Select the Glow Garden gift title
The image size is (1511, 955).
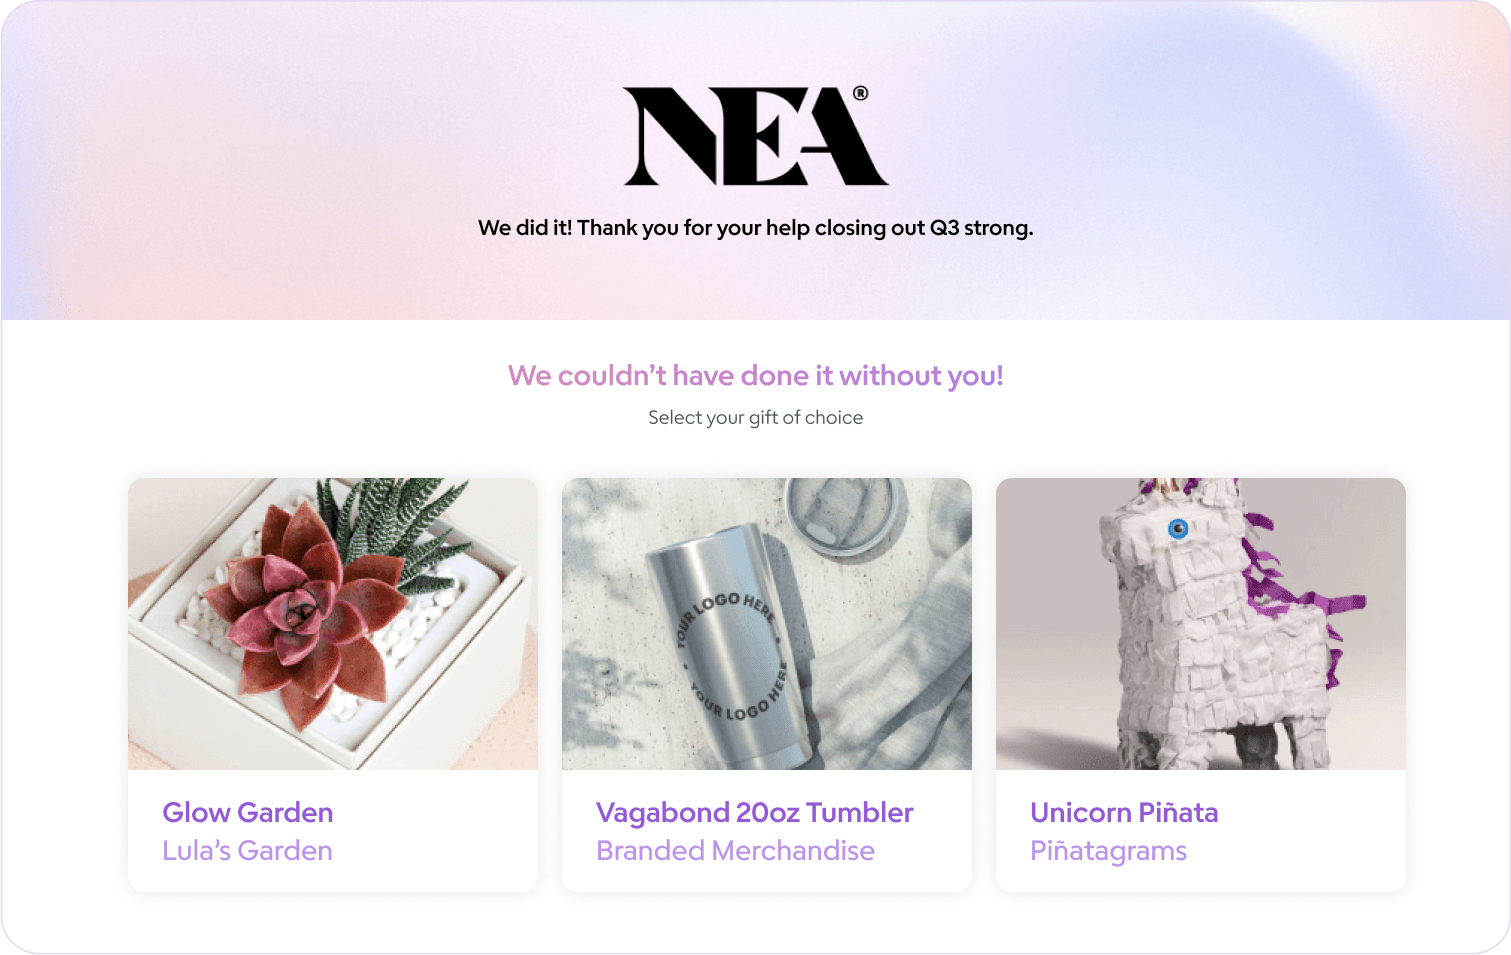[248, 812]
